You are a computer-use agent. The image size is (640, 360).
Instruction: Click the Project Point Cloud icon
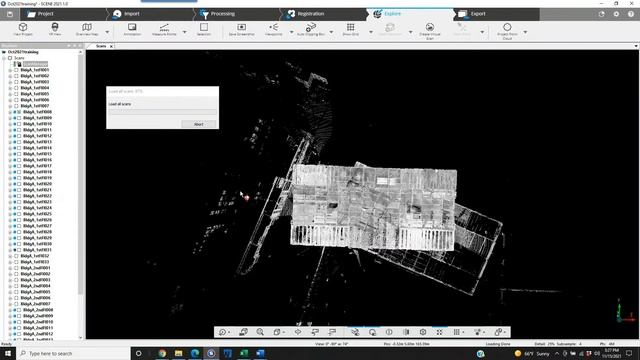[507, 27]
